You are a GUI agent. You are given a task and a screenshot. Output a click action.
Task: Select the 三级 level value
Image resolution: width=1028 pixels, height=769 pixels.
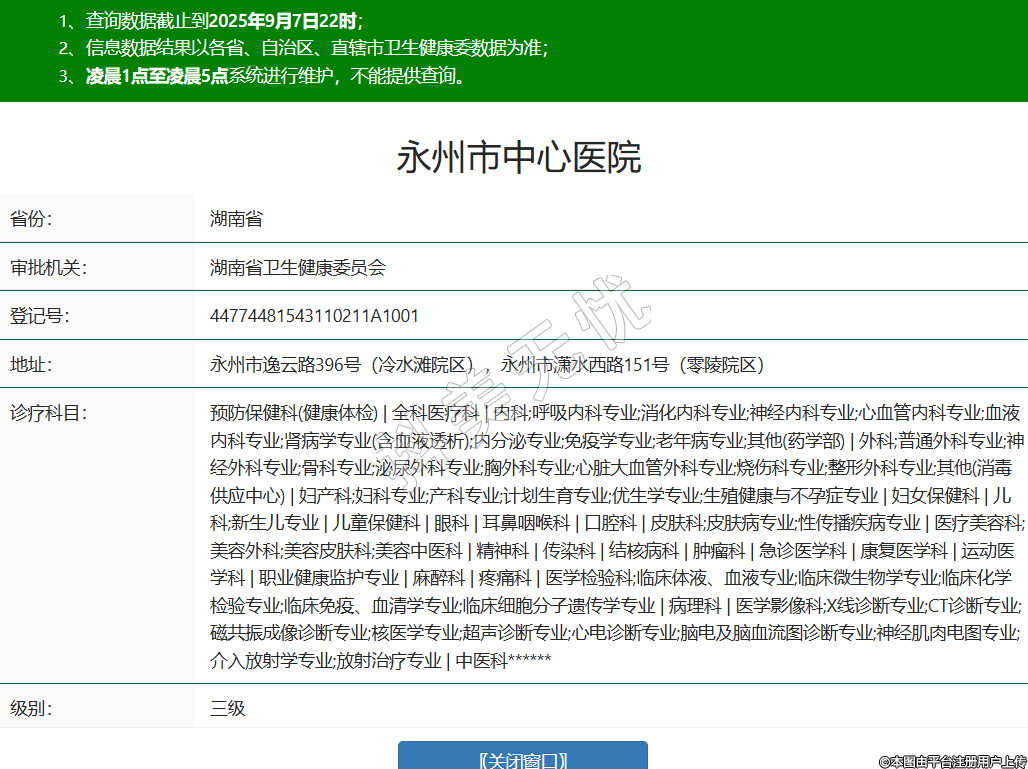pyautogui.click(x=227, y=709)
